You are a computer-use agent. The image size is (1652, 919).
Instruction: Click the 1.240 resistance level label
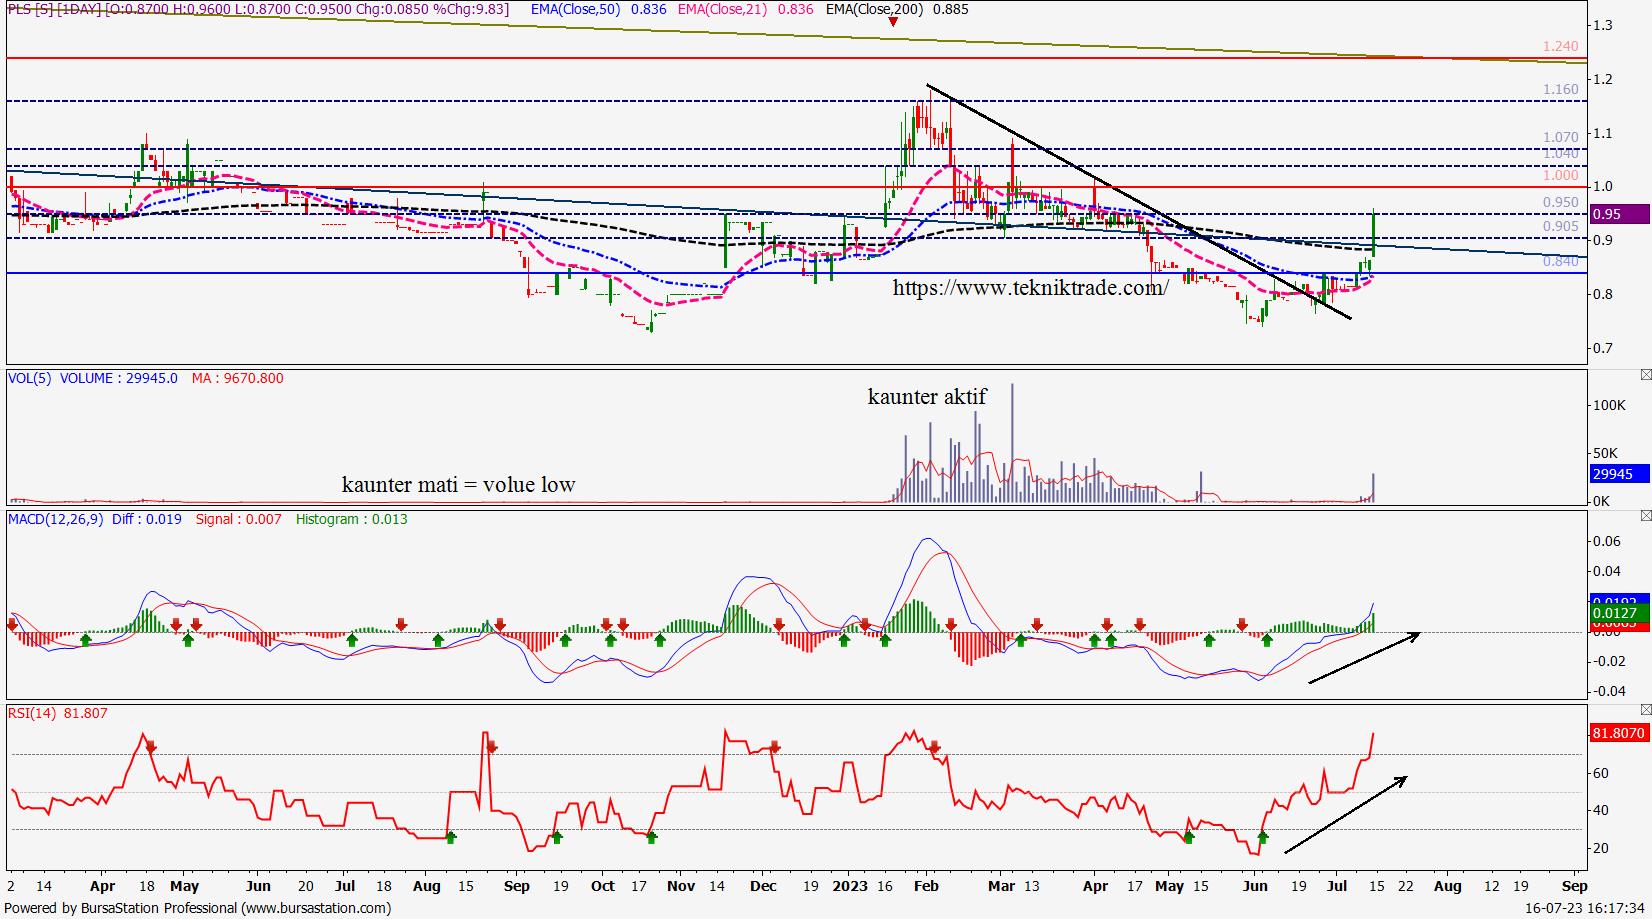point(1560,47)
